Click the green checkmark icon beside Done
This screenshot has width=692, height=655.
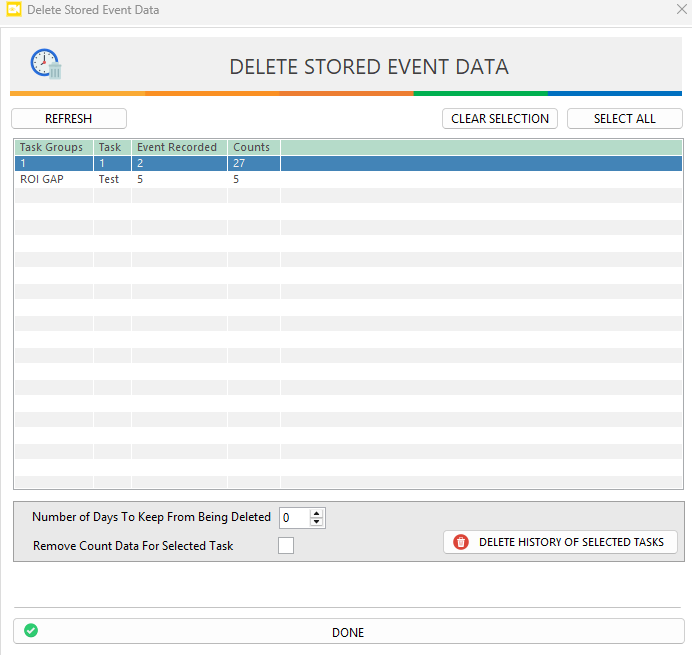[31, 631]
